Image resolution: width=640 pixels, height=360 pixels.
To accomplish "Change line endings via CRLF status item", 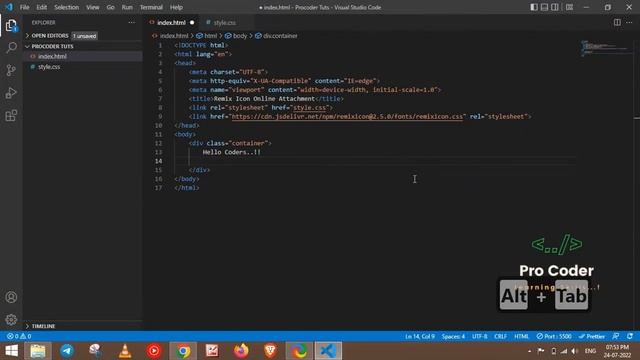I will (500, 336).
